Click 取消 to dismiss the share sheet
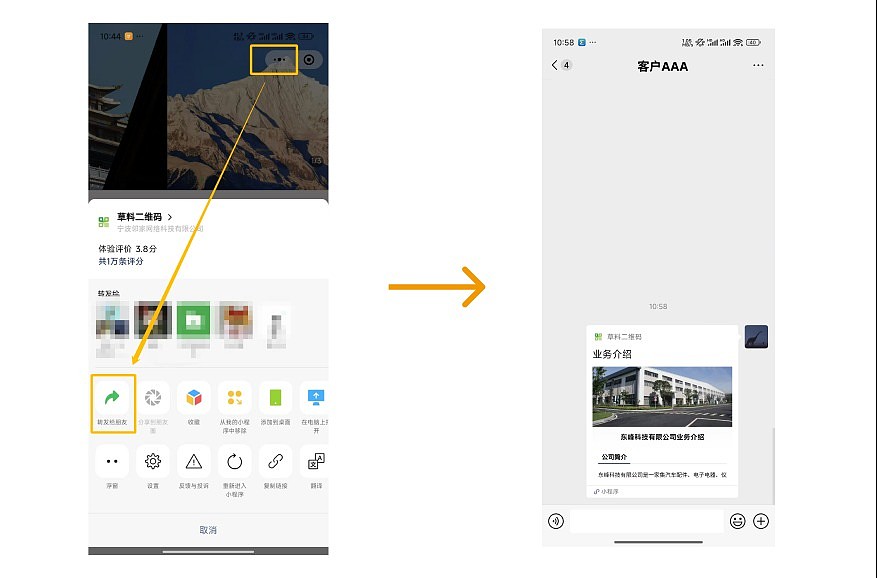 208,530
